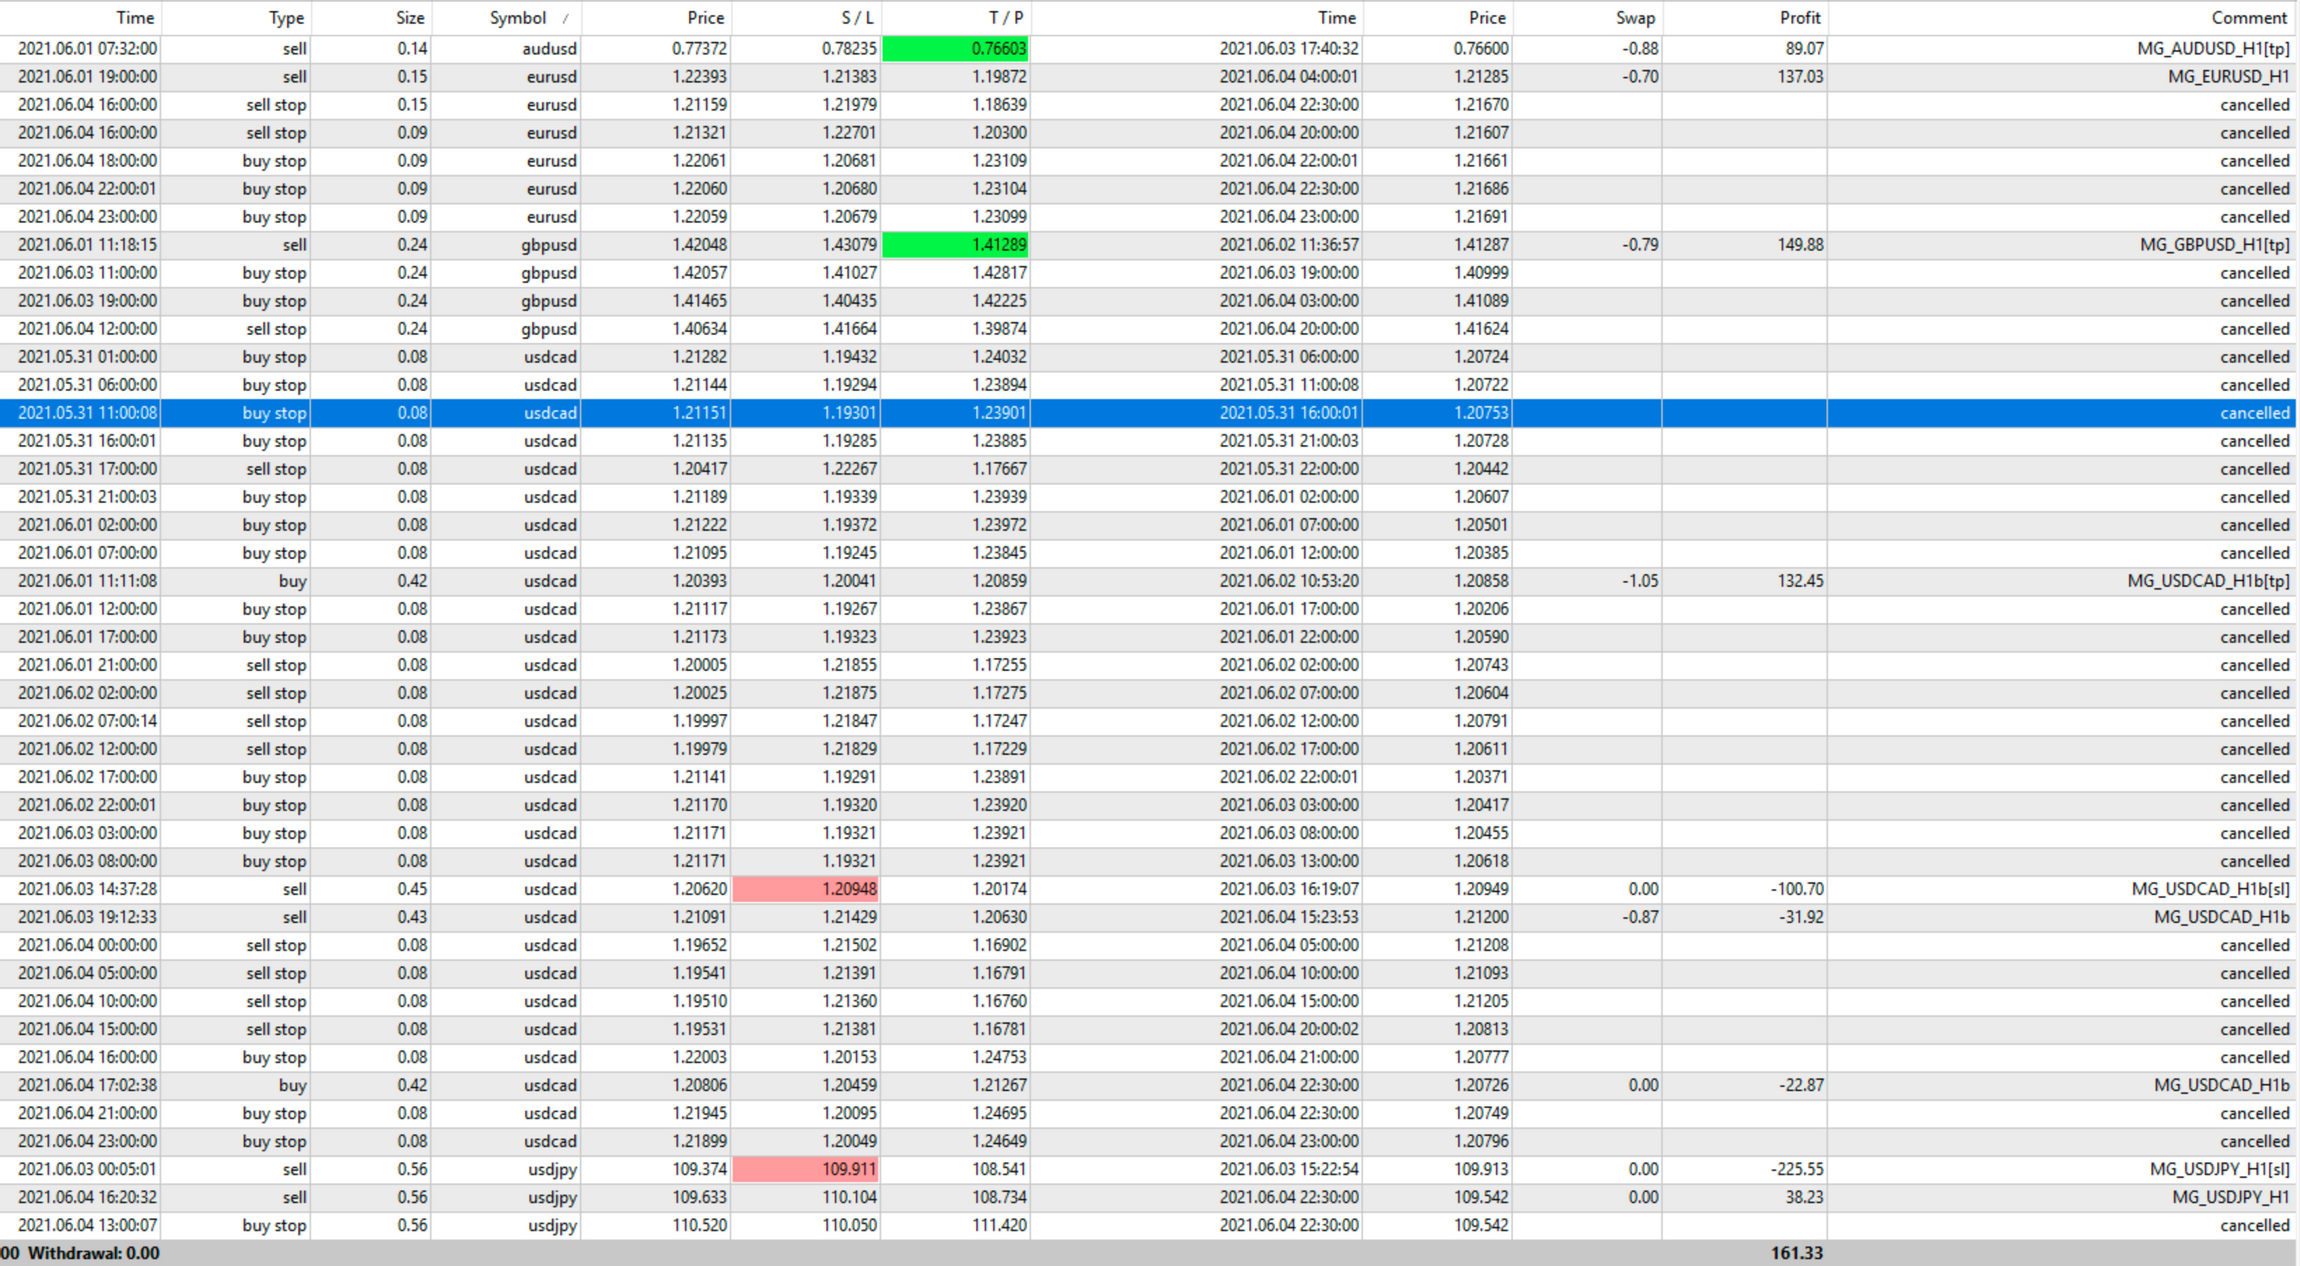
Task: Select the MG_GBPUSD_H1[tp] comment row
Action: [2213, 245]
